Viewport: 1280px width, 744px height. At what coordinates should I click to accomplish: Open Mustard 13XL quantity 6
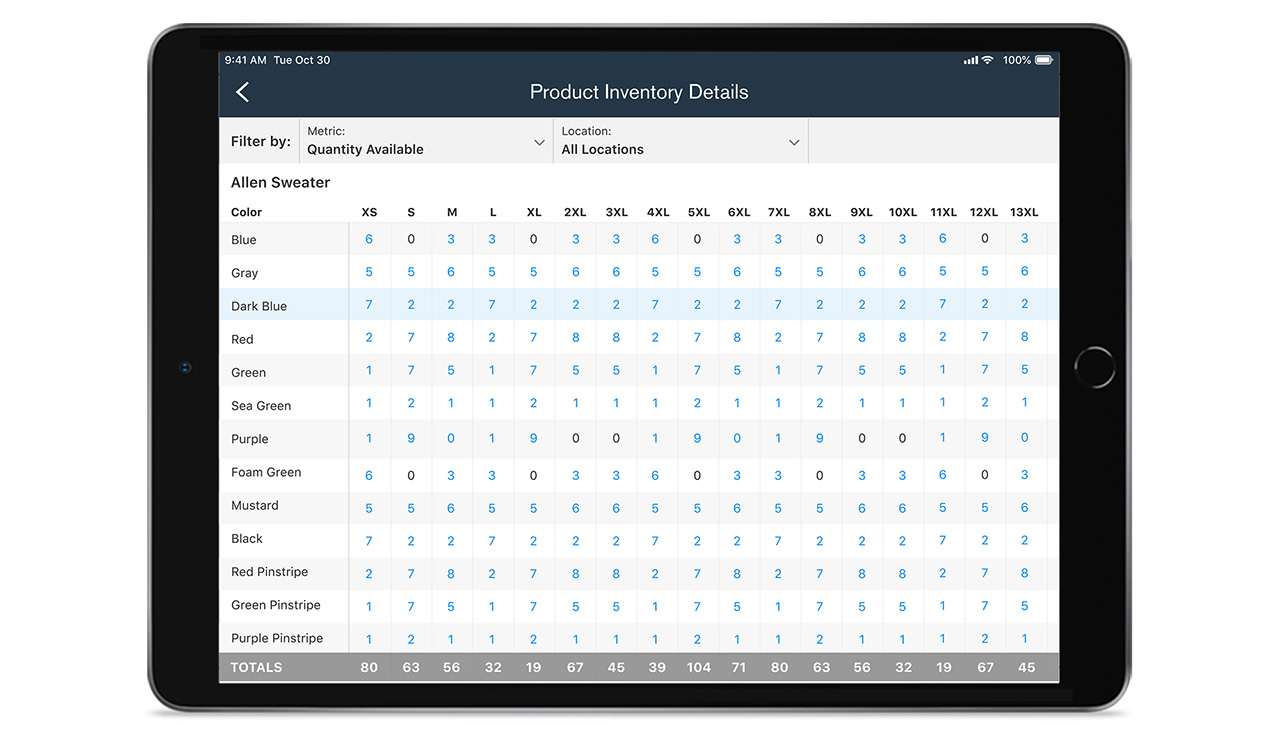(1025, 508)
